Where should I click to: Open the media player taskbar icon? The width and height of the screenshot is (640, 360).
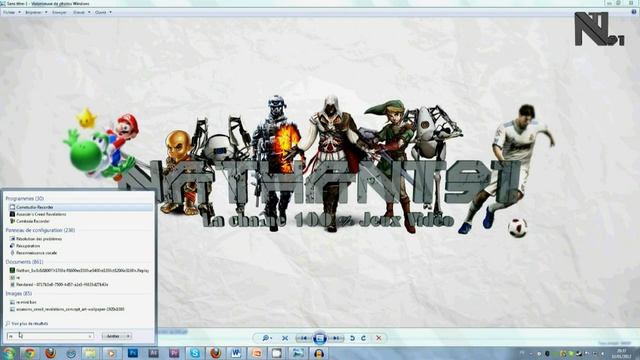point(111,353)
